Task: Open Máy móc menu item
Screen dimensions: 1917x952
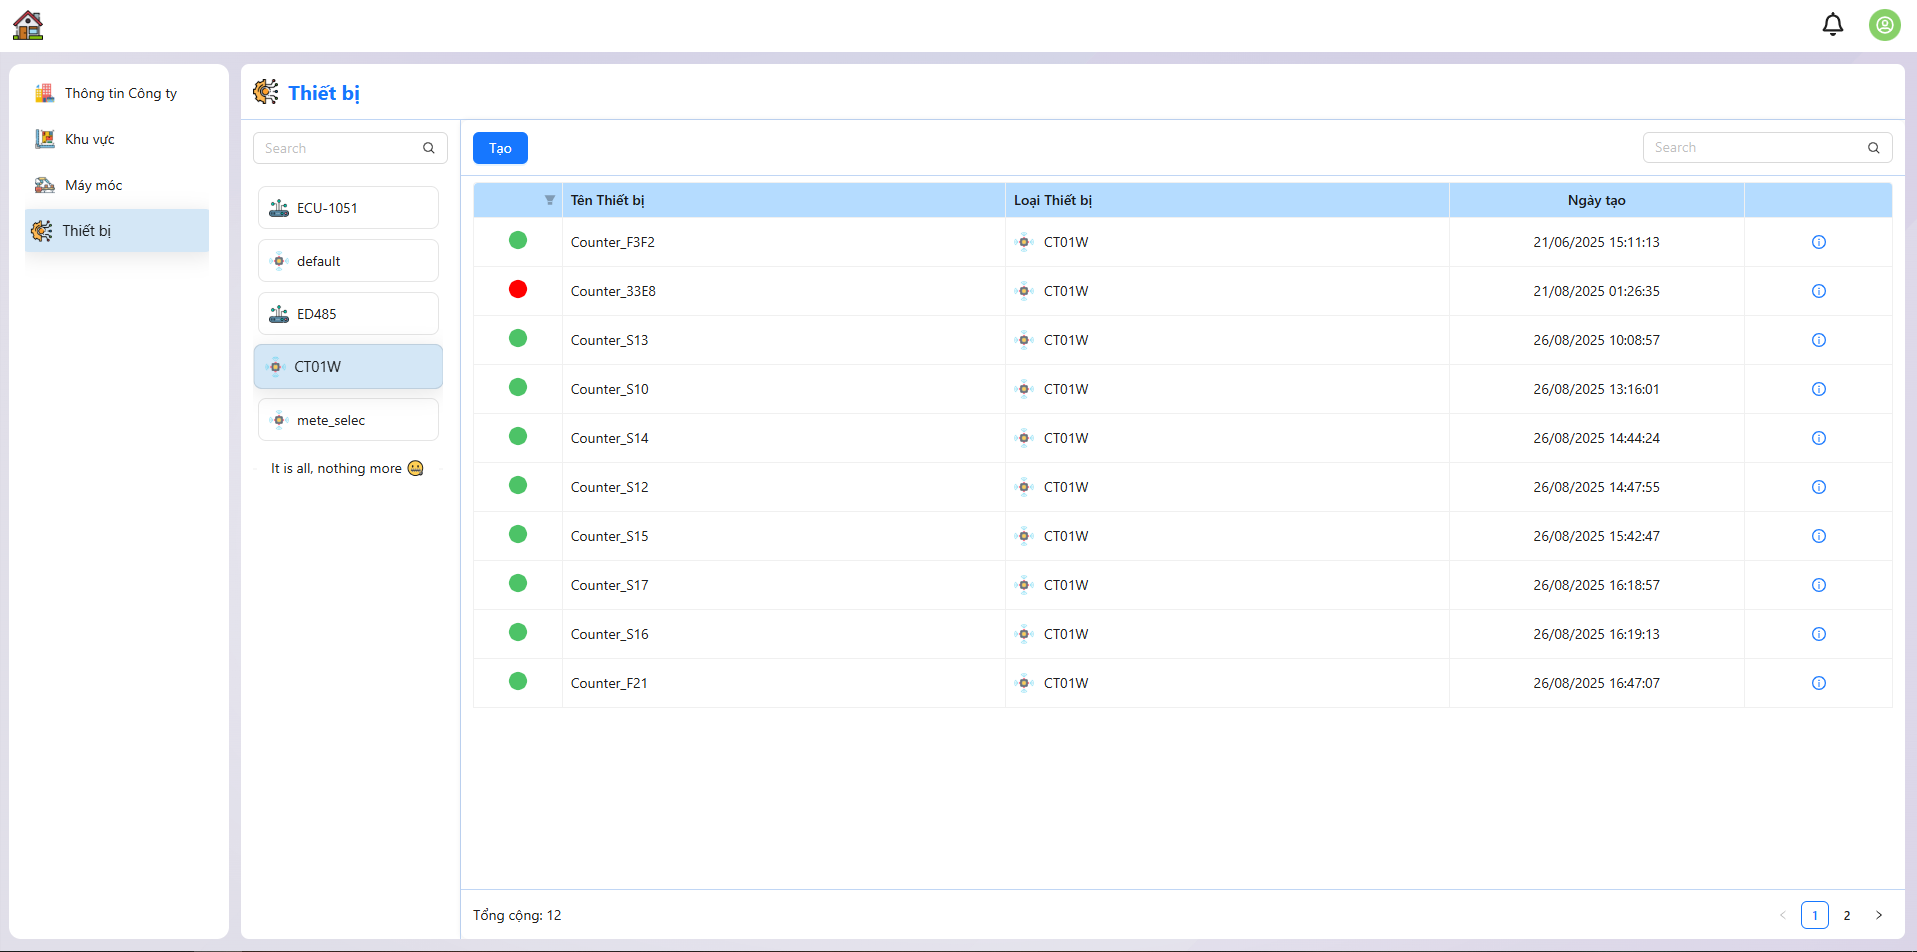Action: 93,185
